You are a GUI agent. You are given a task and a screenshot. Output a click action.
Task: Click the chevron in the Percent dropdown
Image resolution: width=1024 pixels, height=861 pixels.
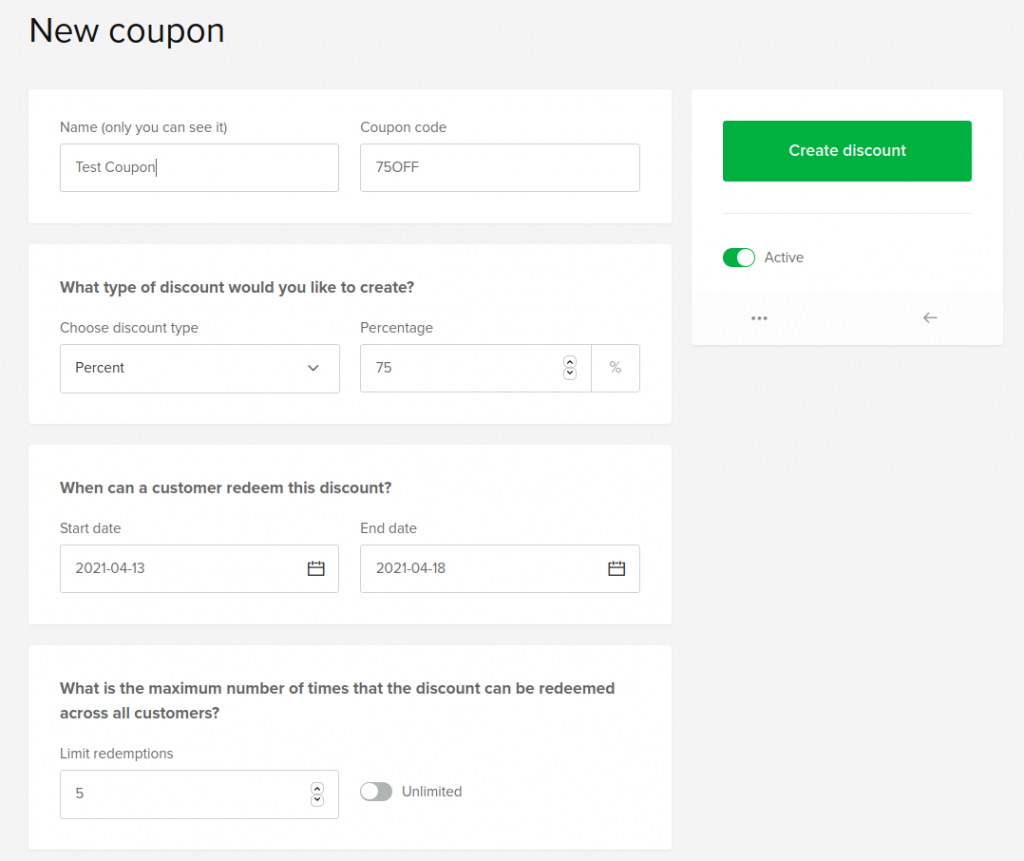pos(313,368)
